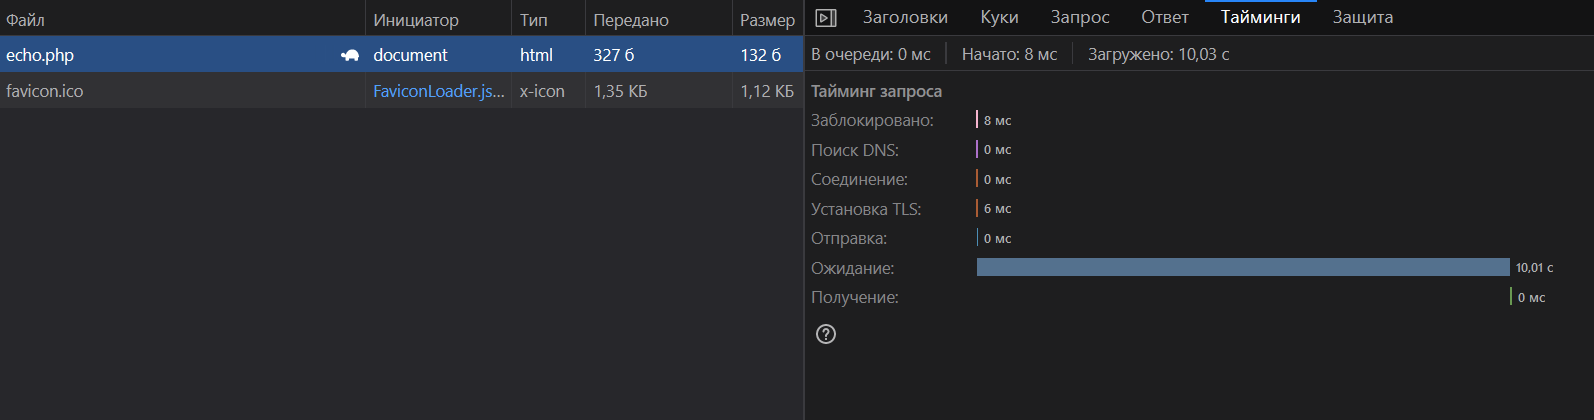Click the 1,12 КБ size value
This screenshot has width=1594, height=420.
tap(767, 91)
